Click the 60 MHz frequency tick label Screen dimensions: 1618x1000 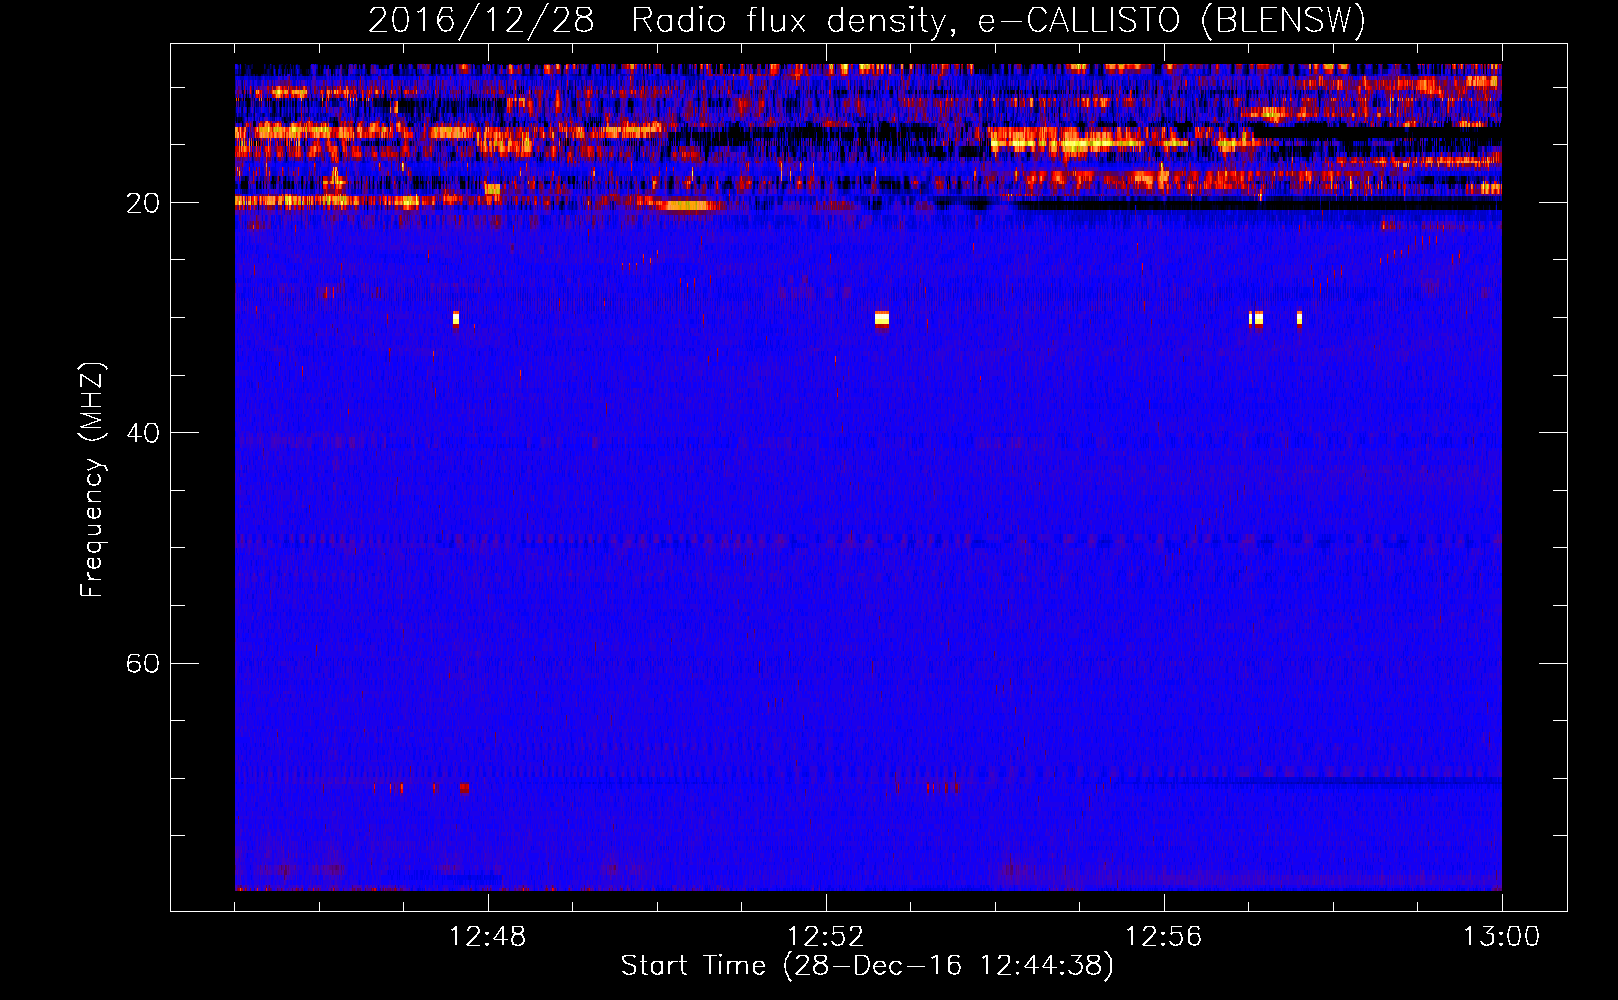(143, 663)
